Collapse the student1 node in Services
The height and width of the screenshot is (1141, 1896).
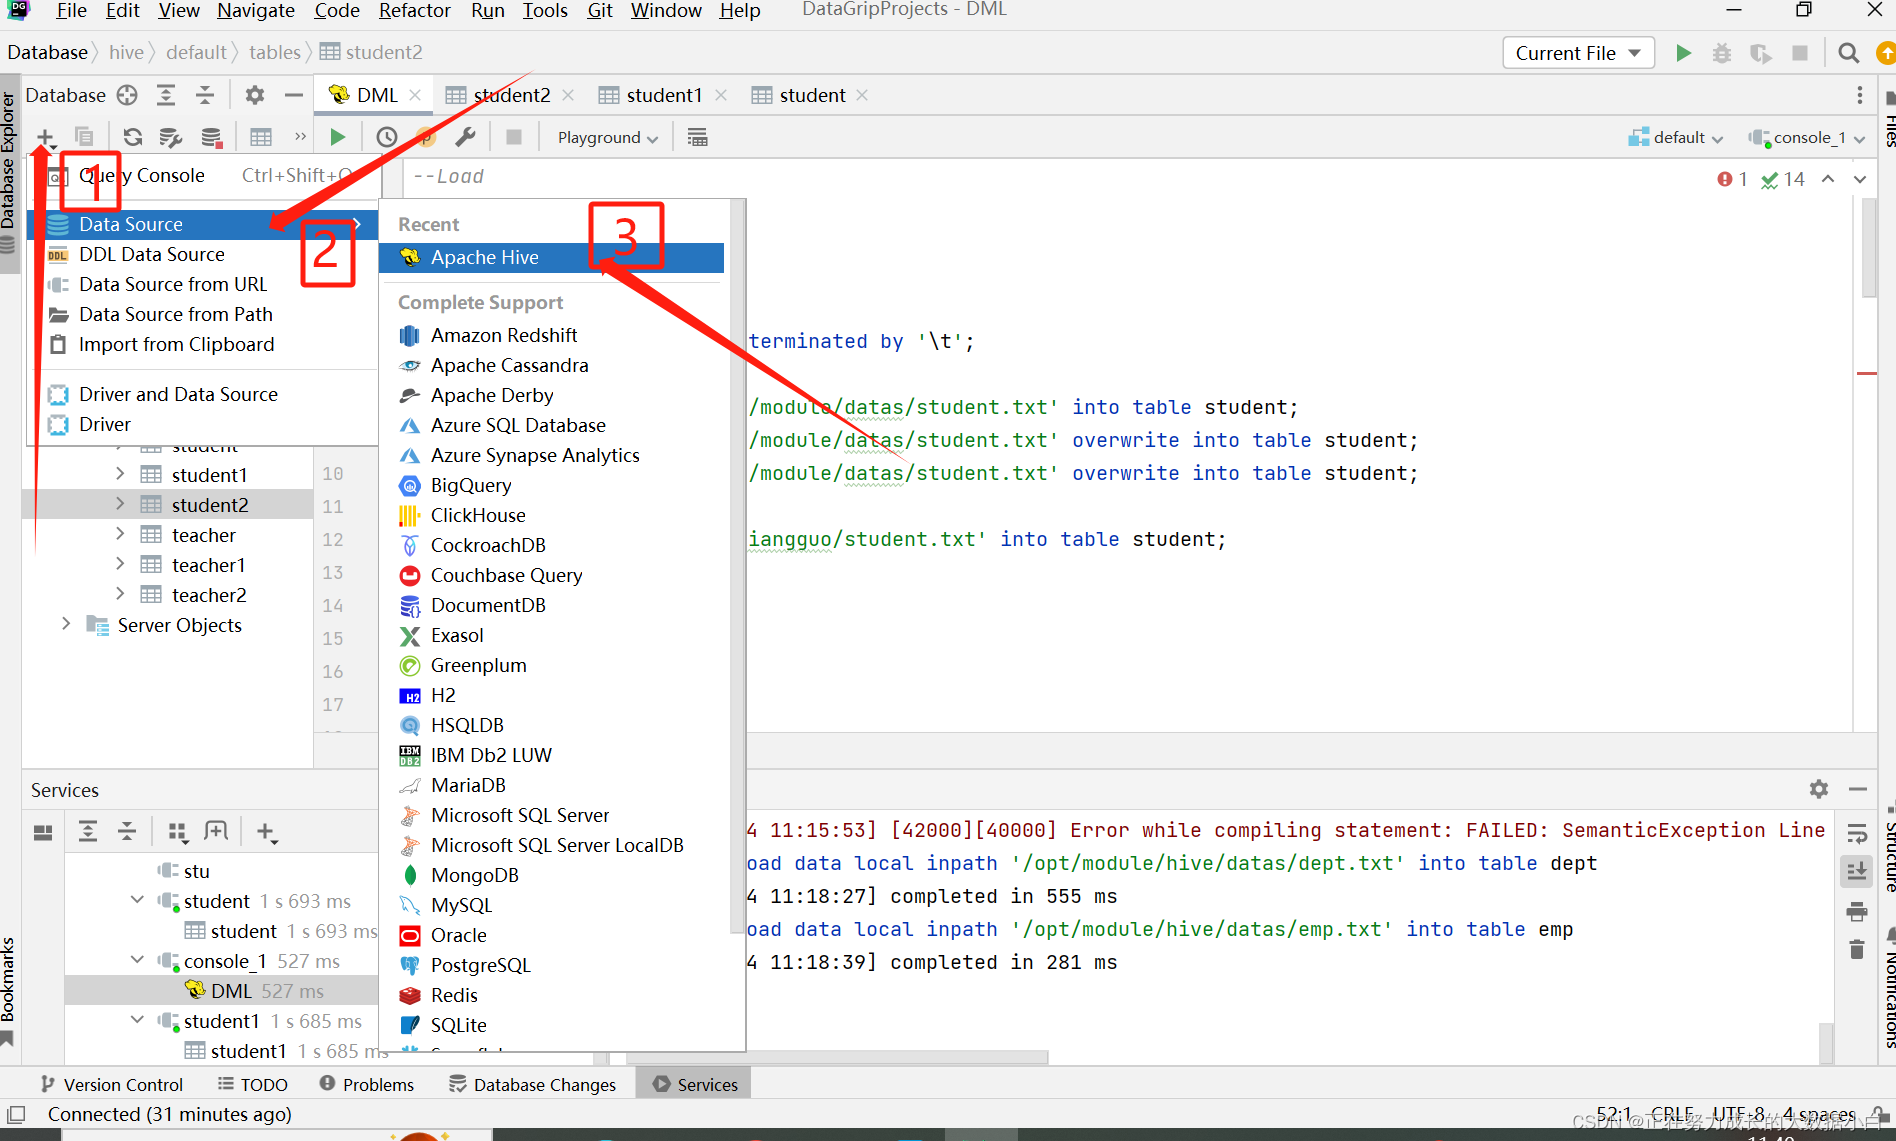pos(137,1020)
